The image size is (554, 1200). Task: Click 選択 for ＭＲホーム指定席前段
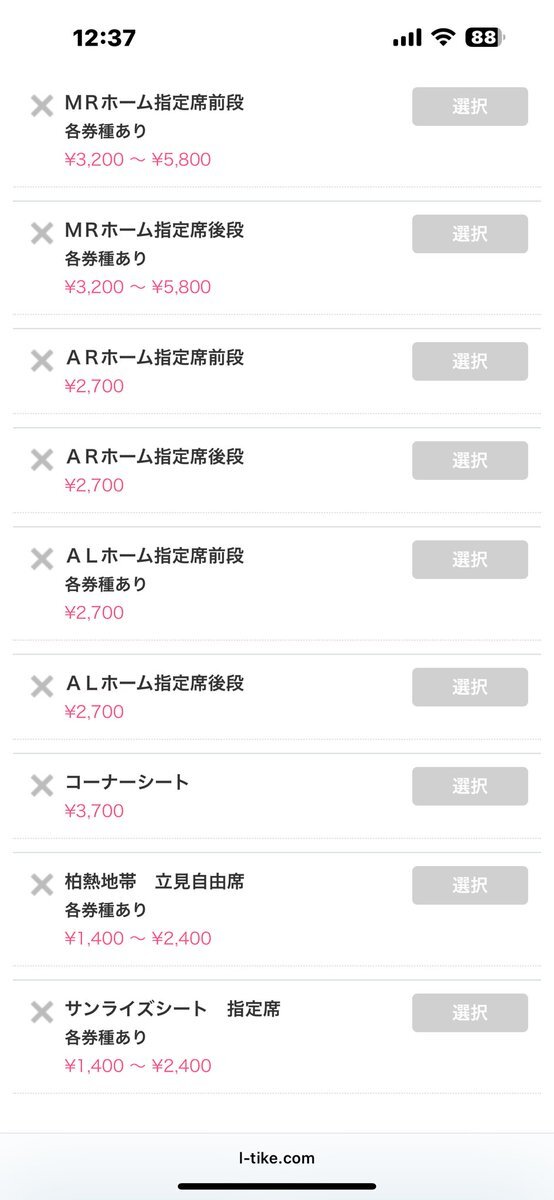pos(470,106)
